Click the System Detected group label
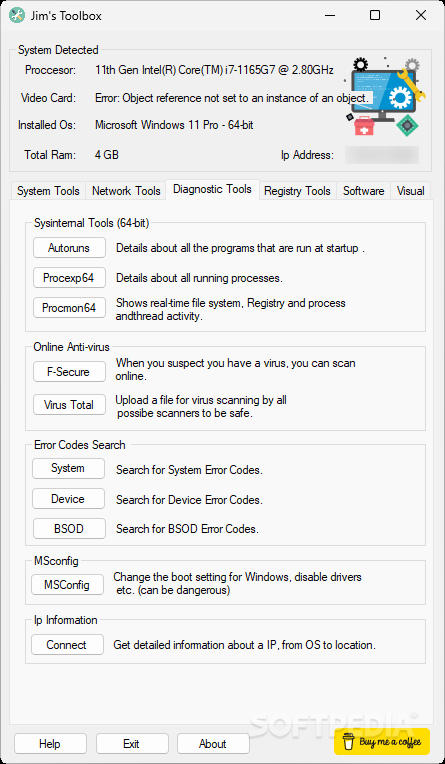Viewport: 445px width, 764px height. pos(58,50)
